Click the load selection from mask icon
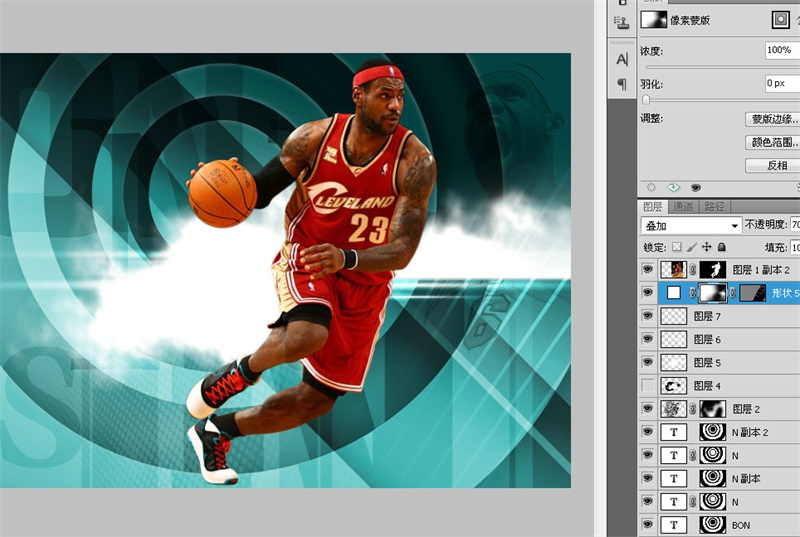 pyautogui.click(x=652, y=187)
